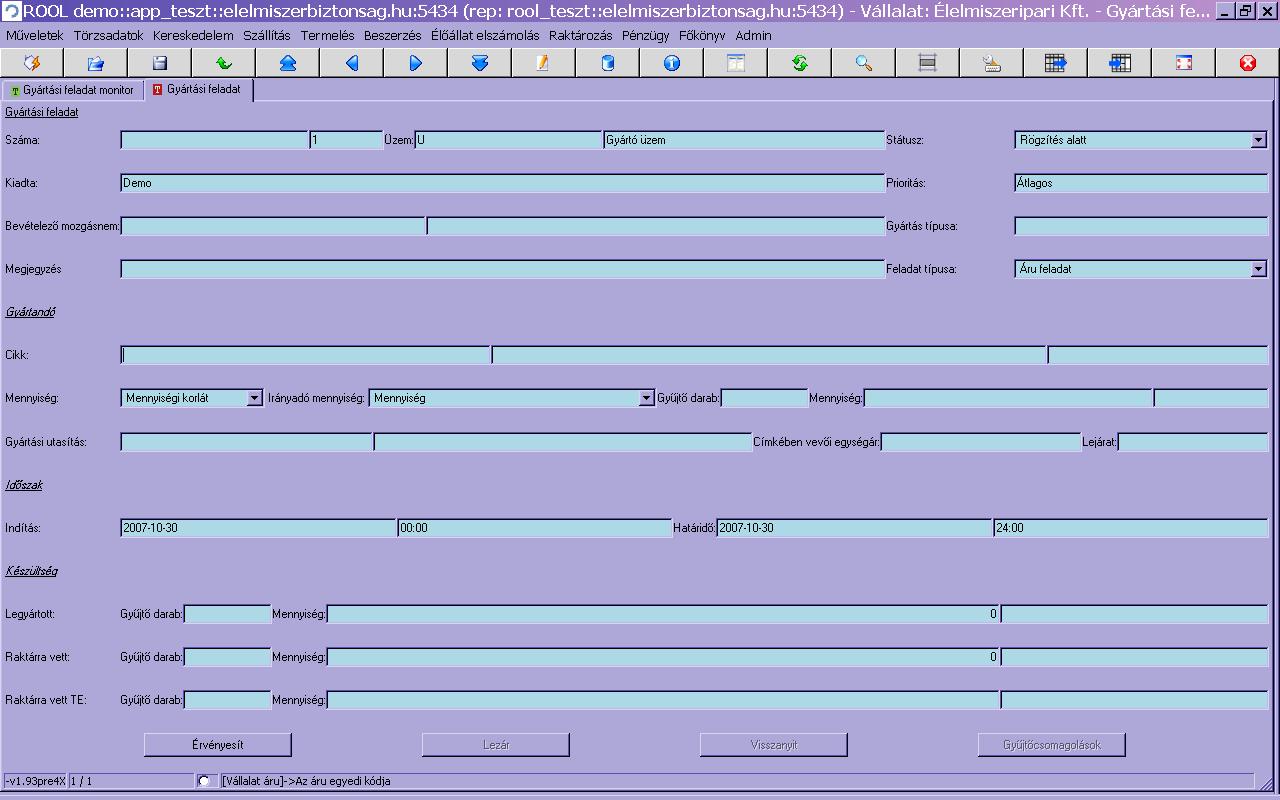Open the Feladat típusa dropdown
The height and width of the screenshot is (800, 1280).
[x=1259, y=269]
